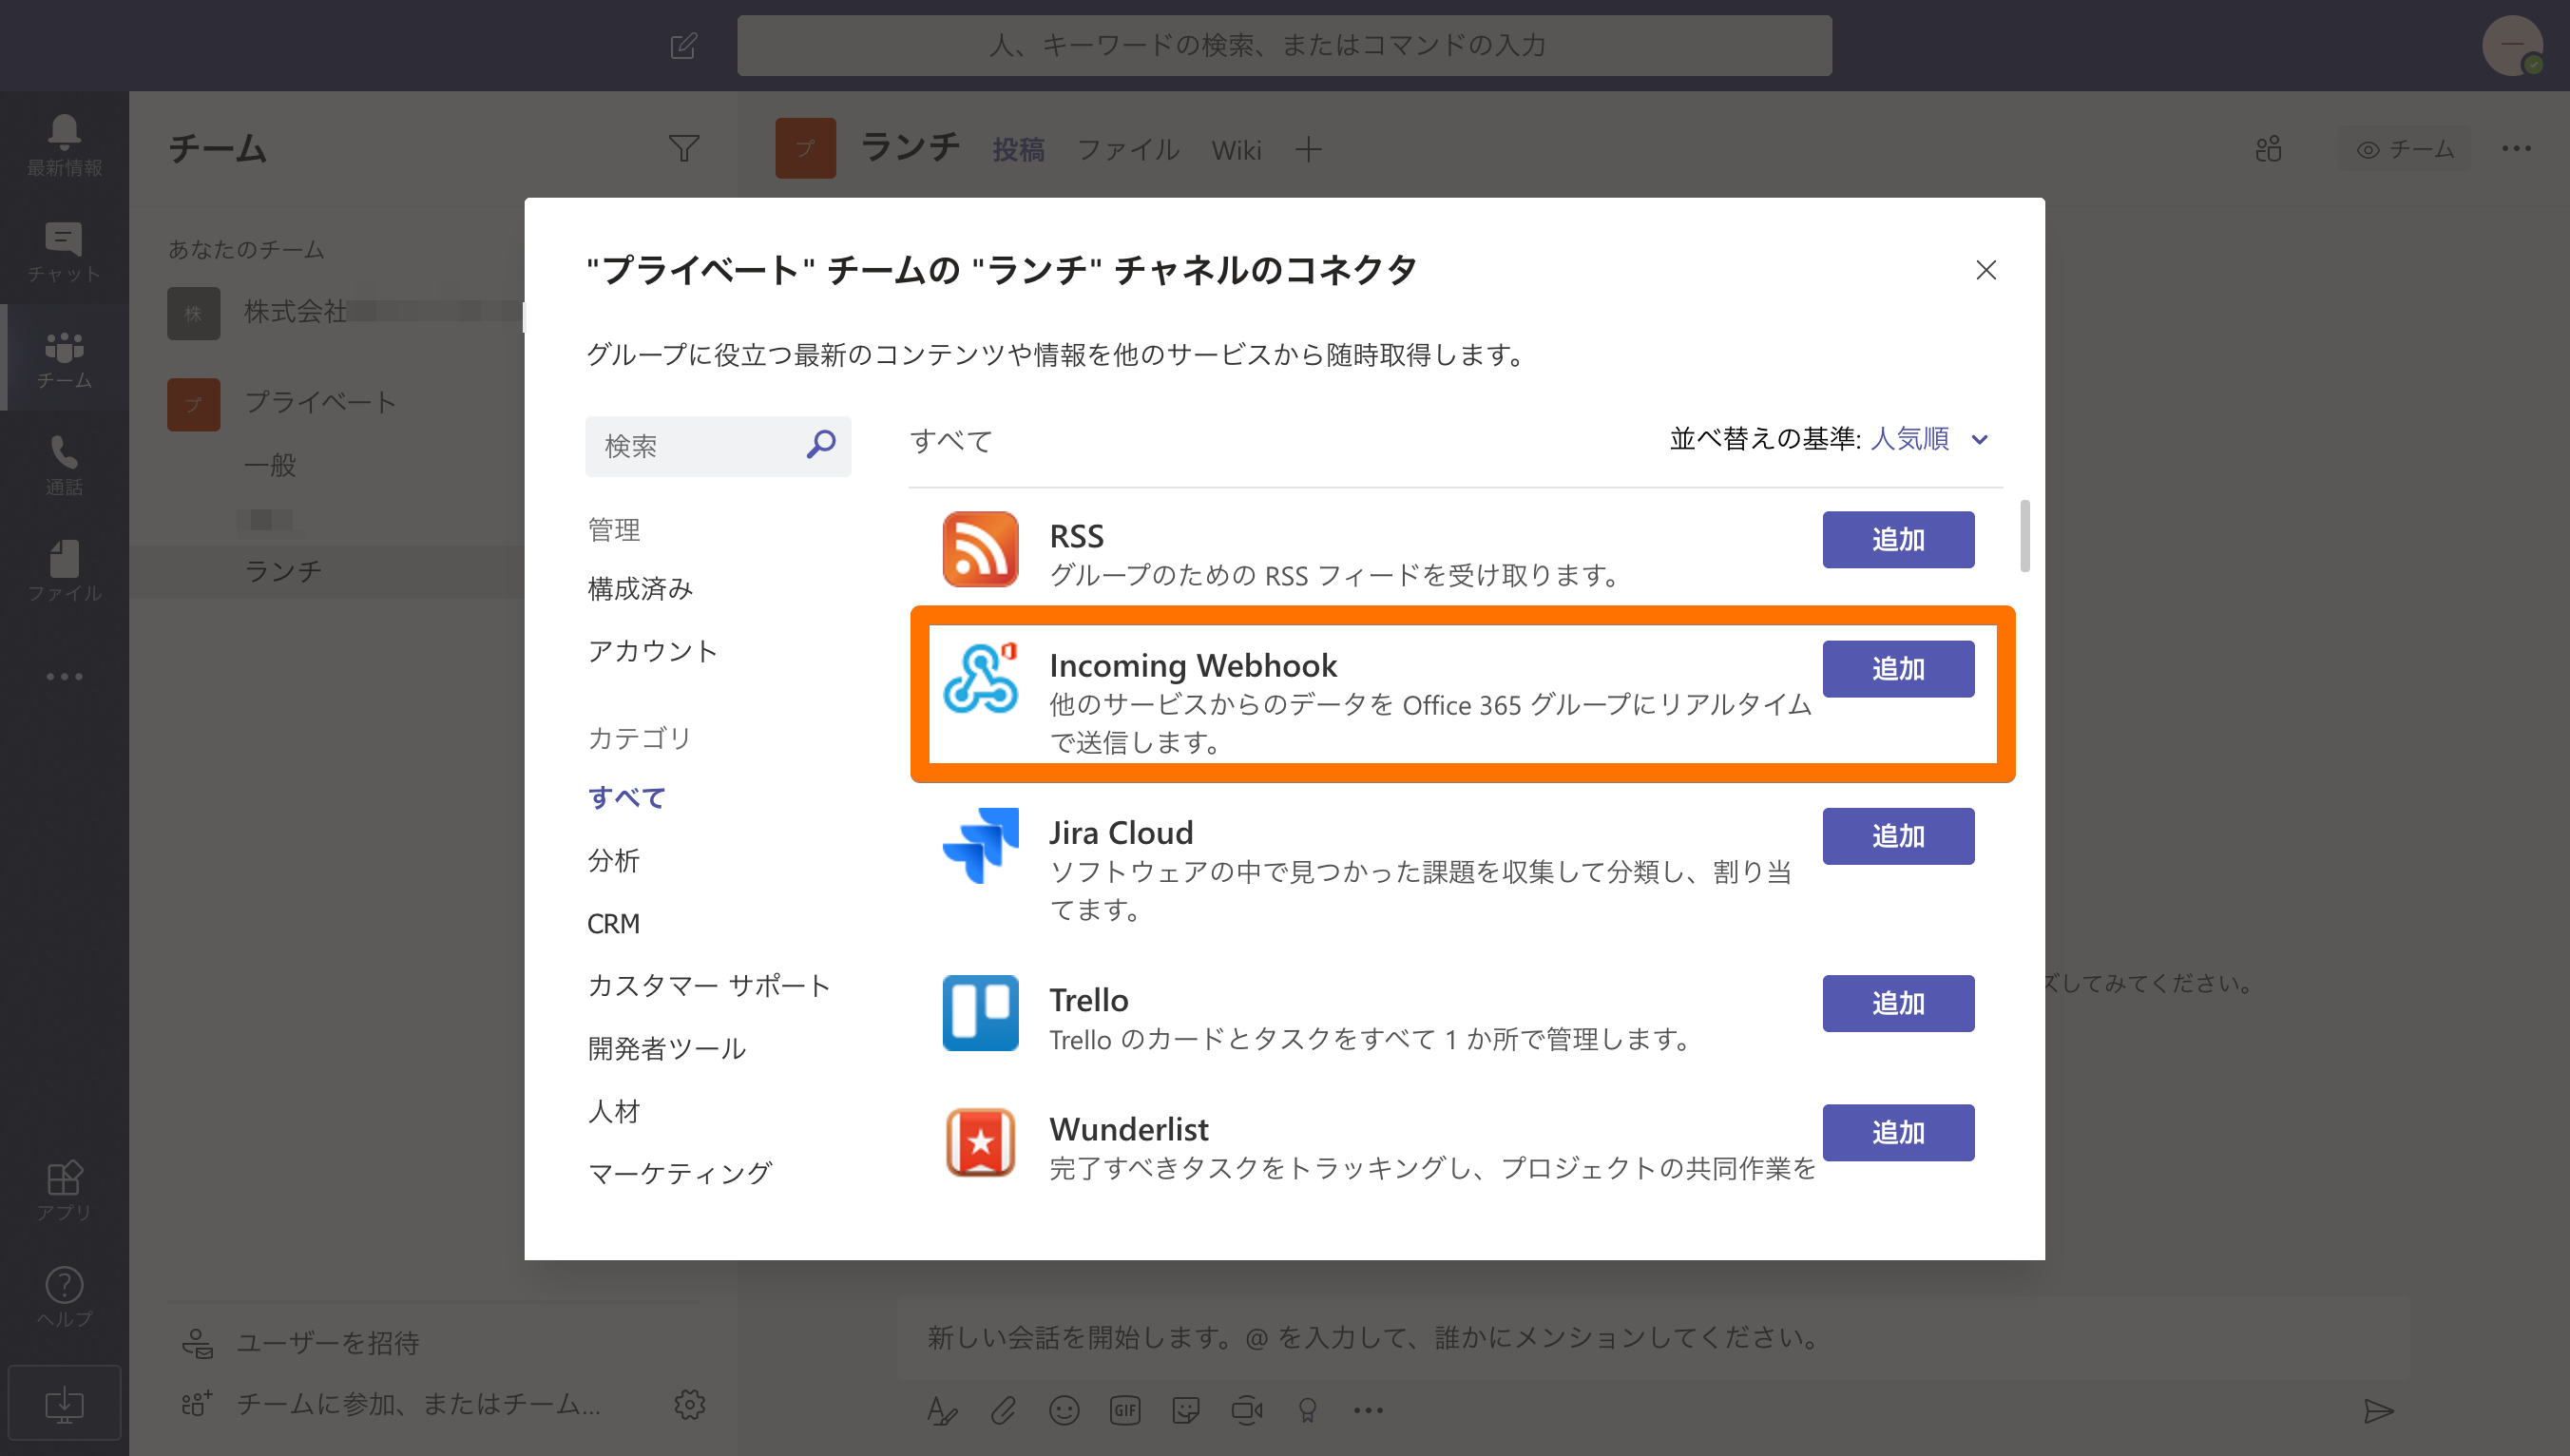Select the すべて category in sidebar
Viewport: 2570px width, 1456px height.
[627, 798]
